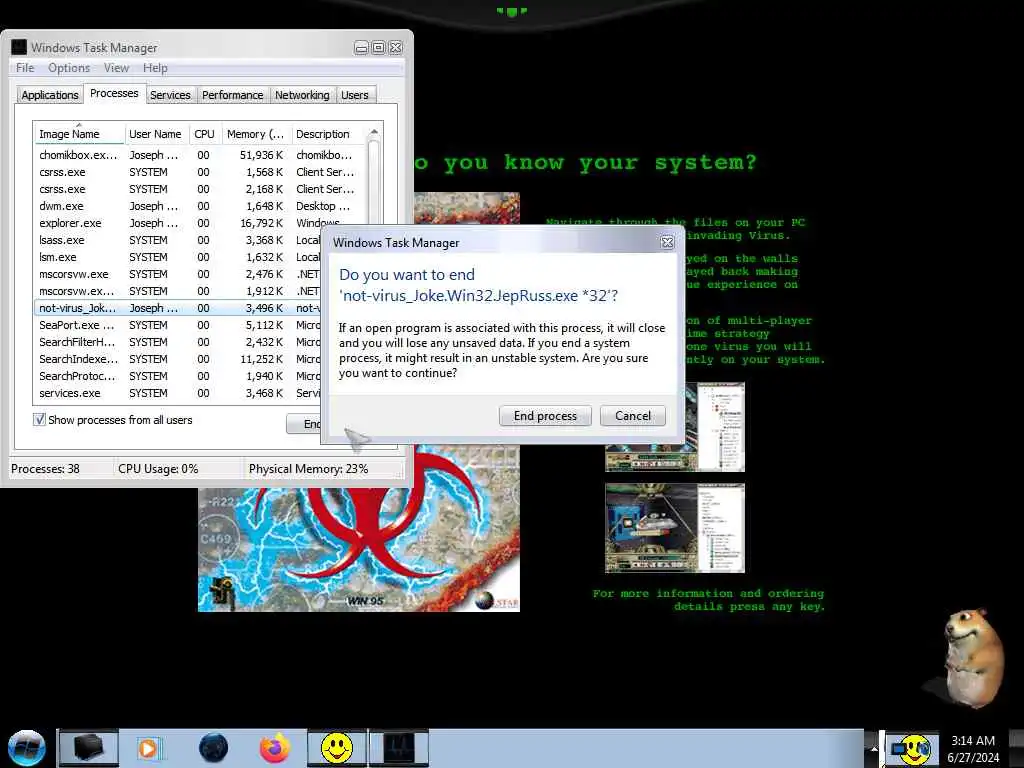The image size is (1024, 768).
Task: Open the Options menu in Task Manager
Action: point(69,68)
